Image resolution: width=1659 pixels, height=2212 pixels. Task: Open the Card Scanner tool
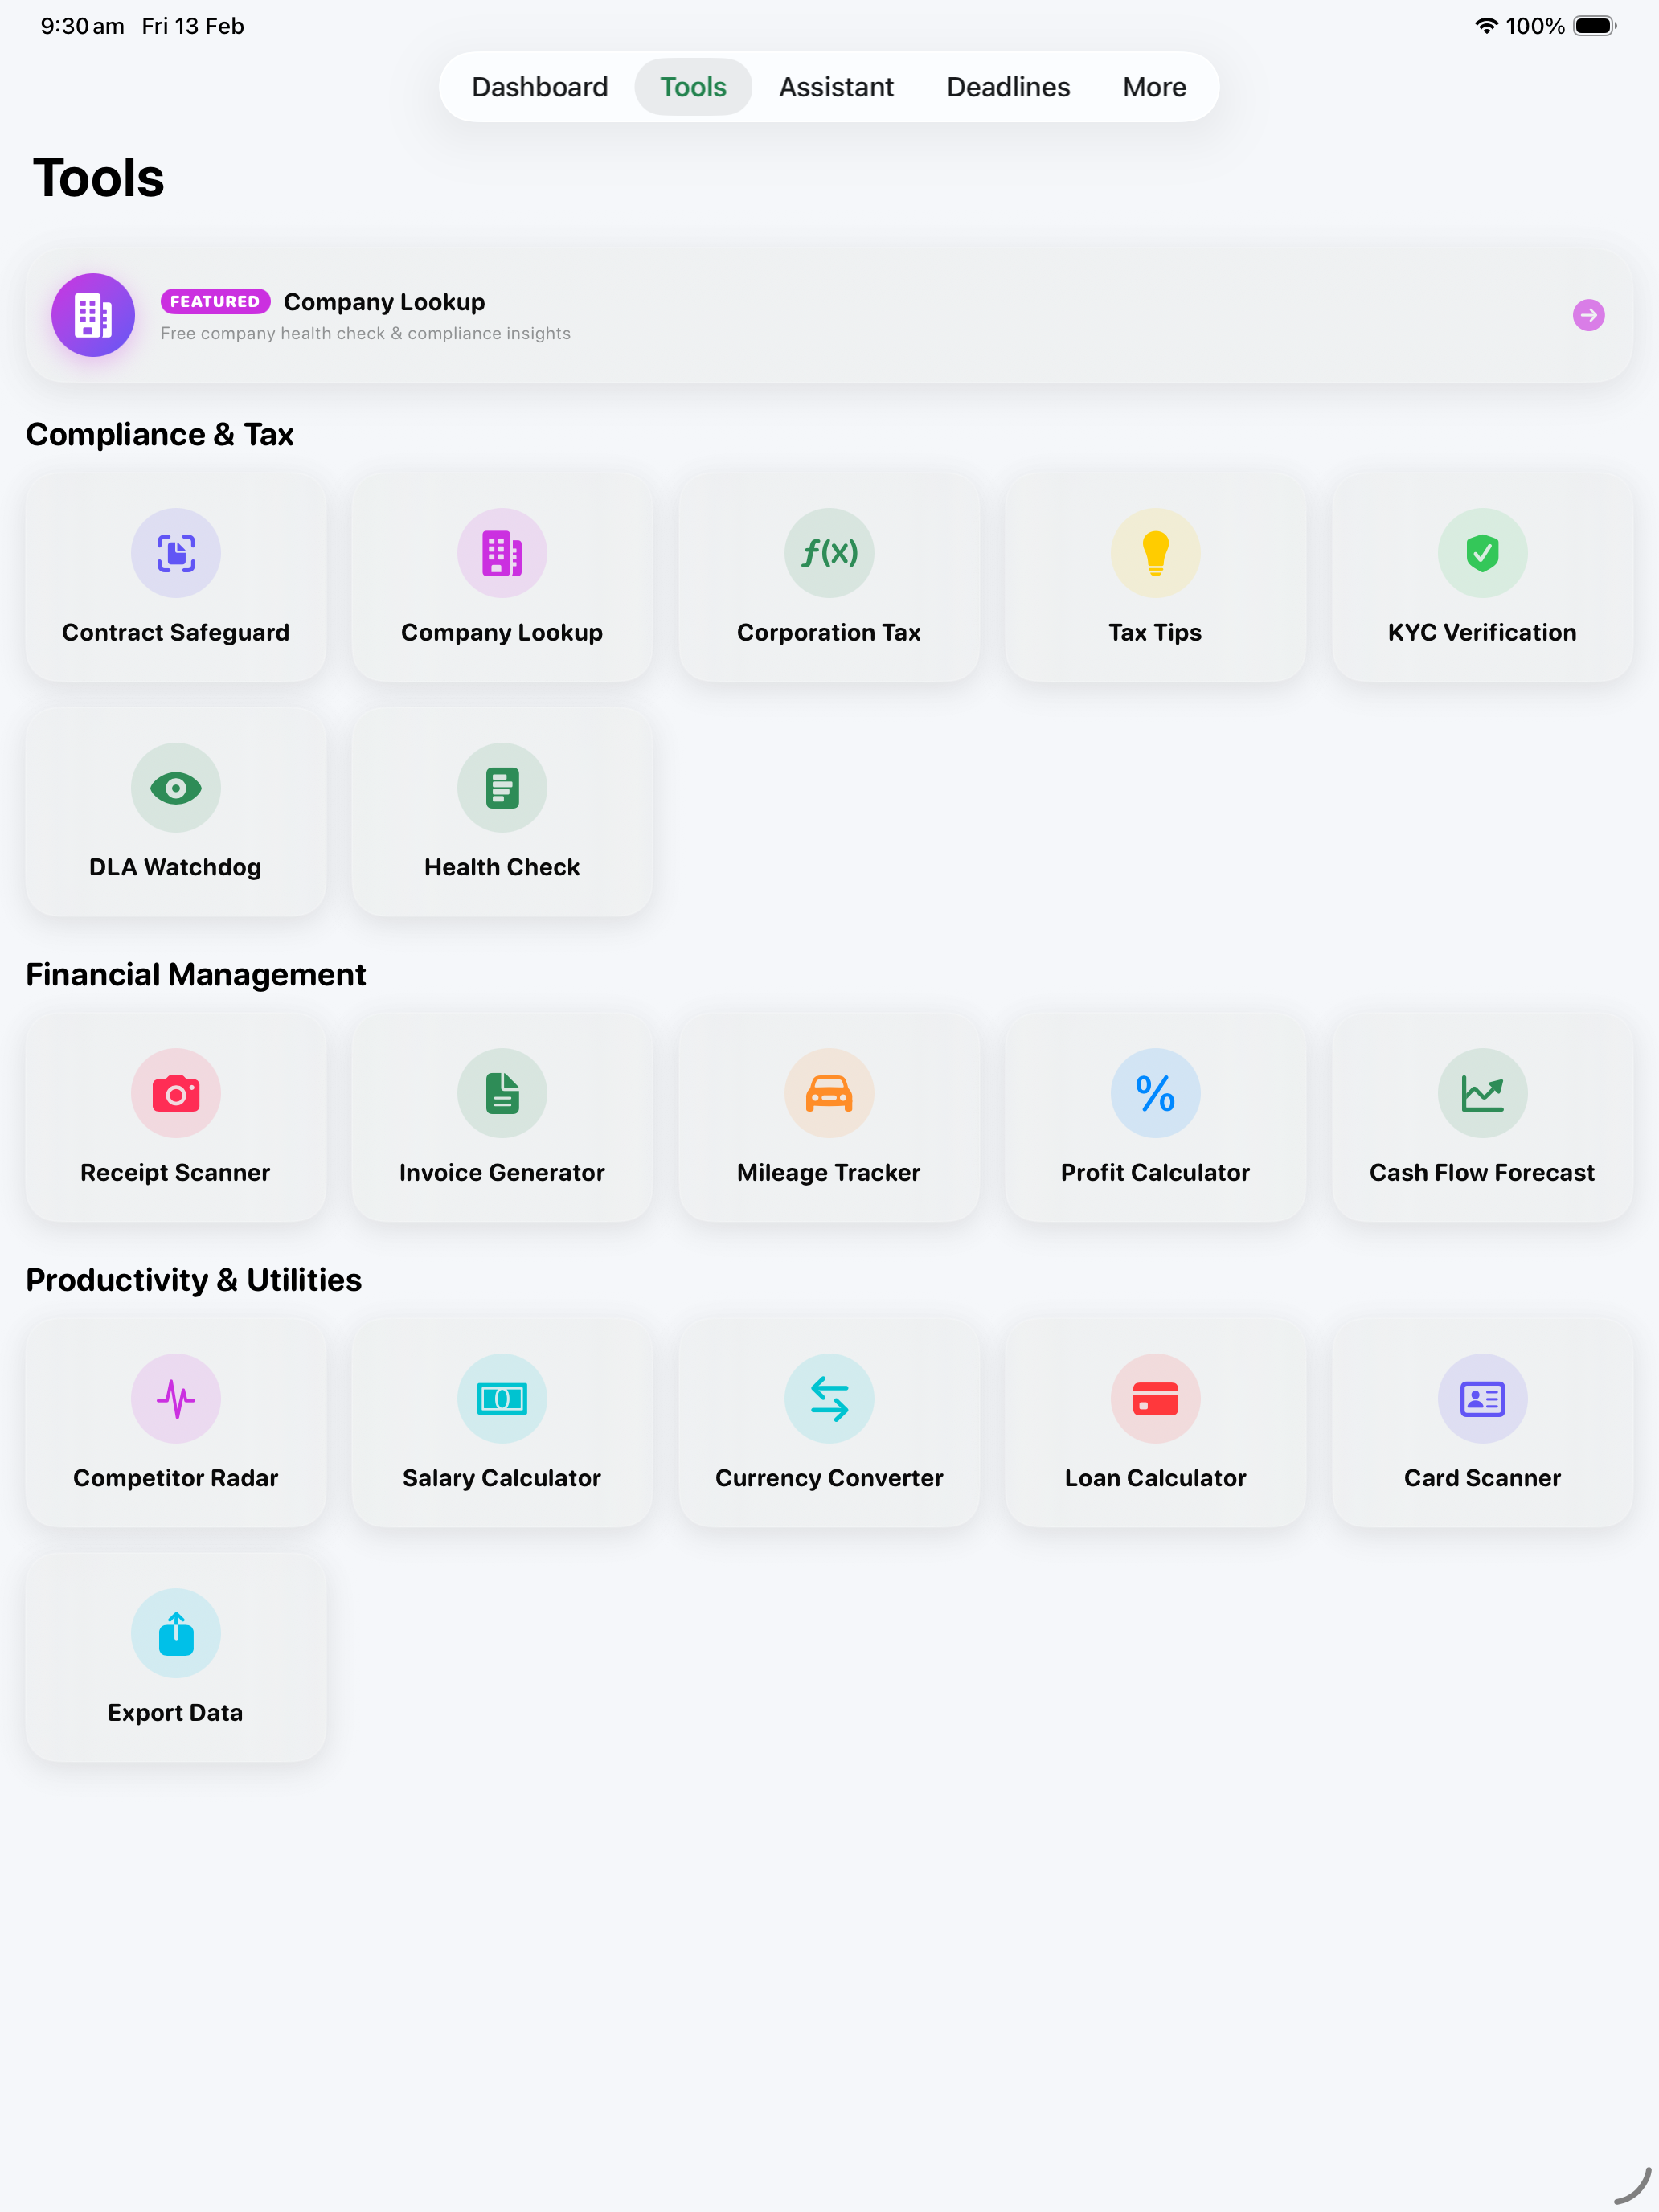coord(1482,1423)
